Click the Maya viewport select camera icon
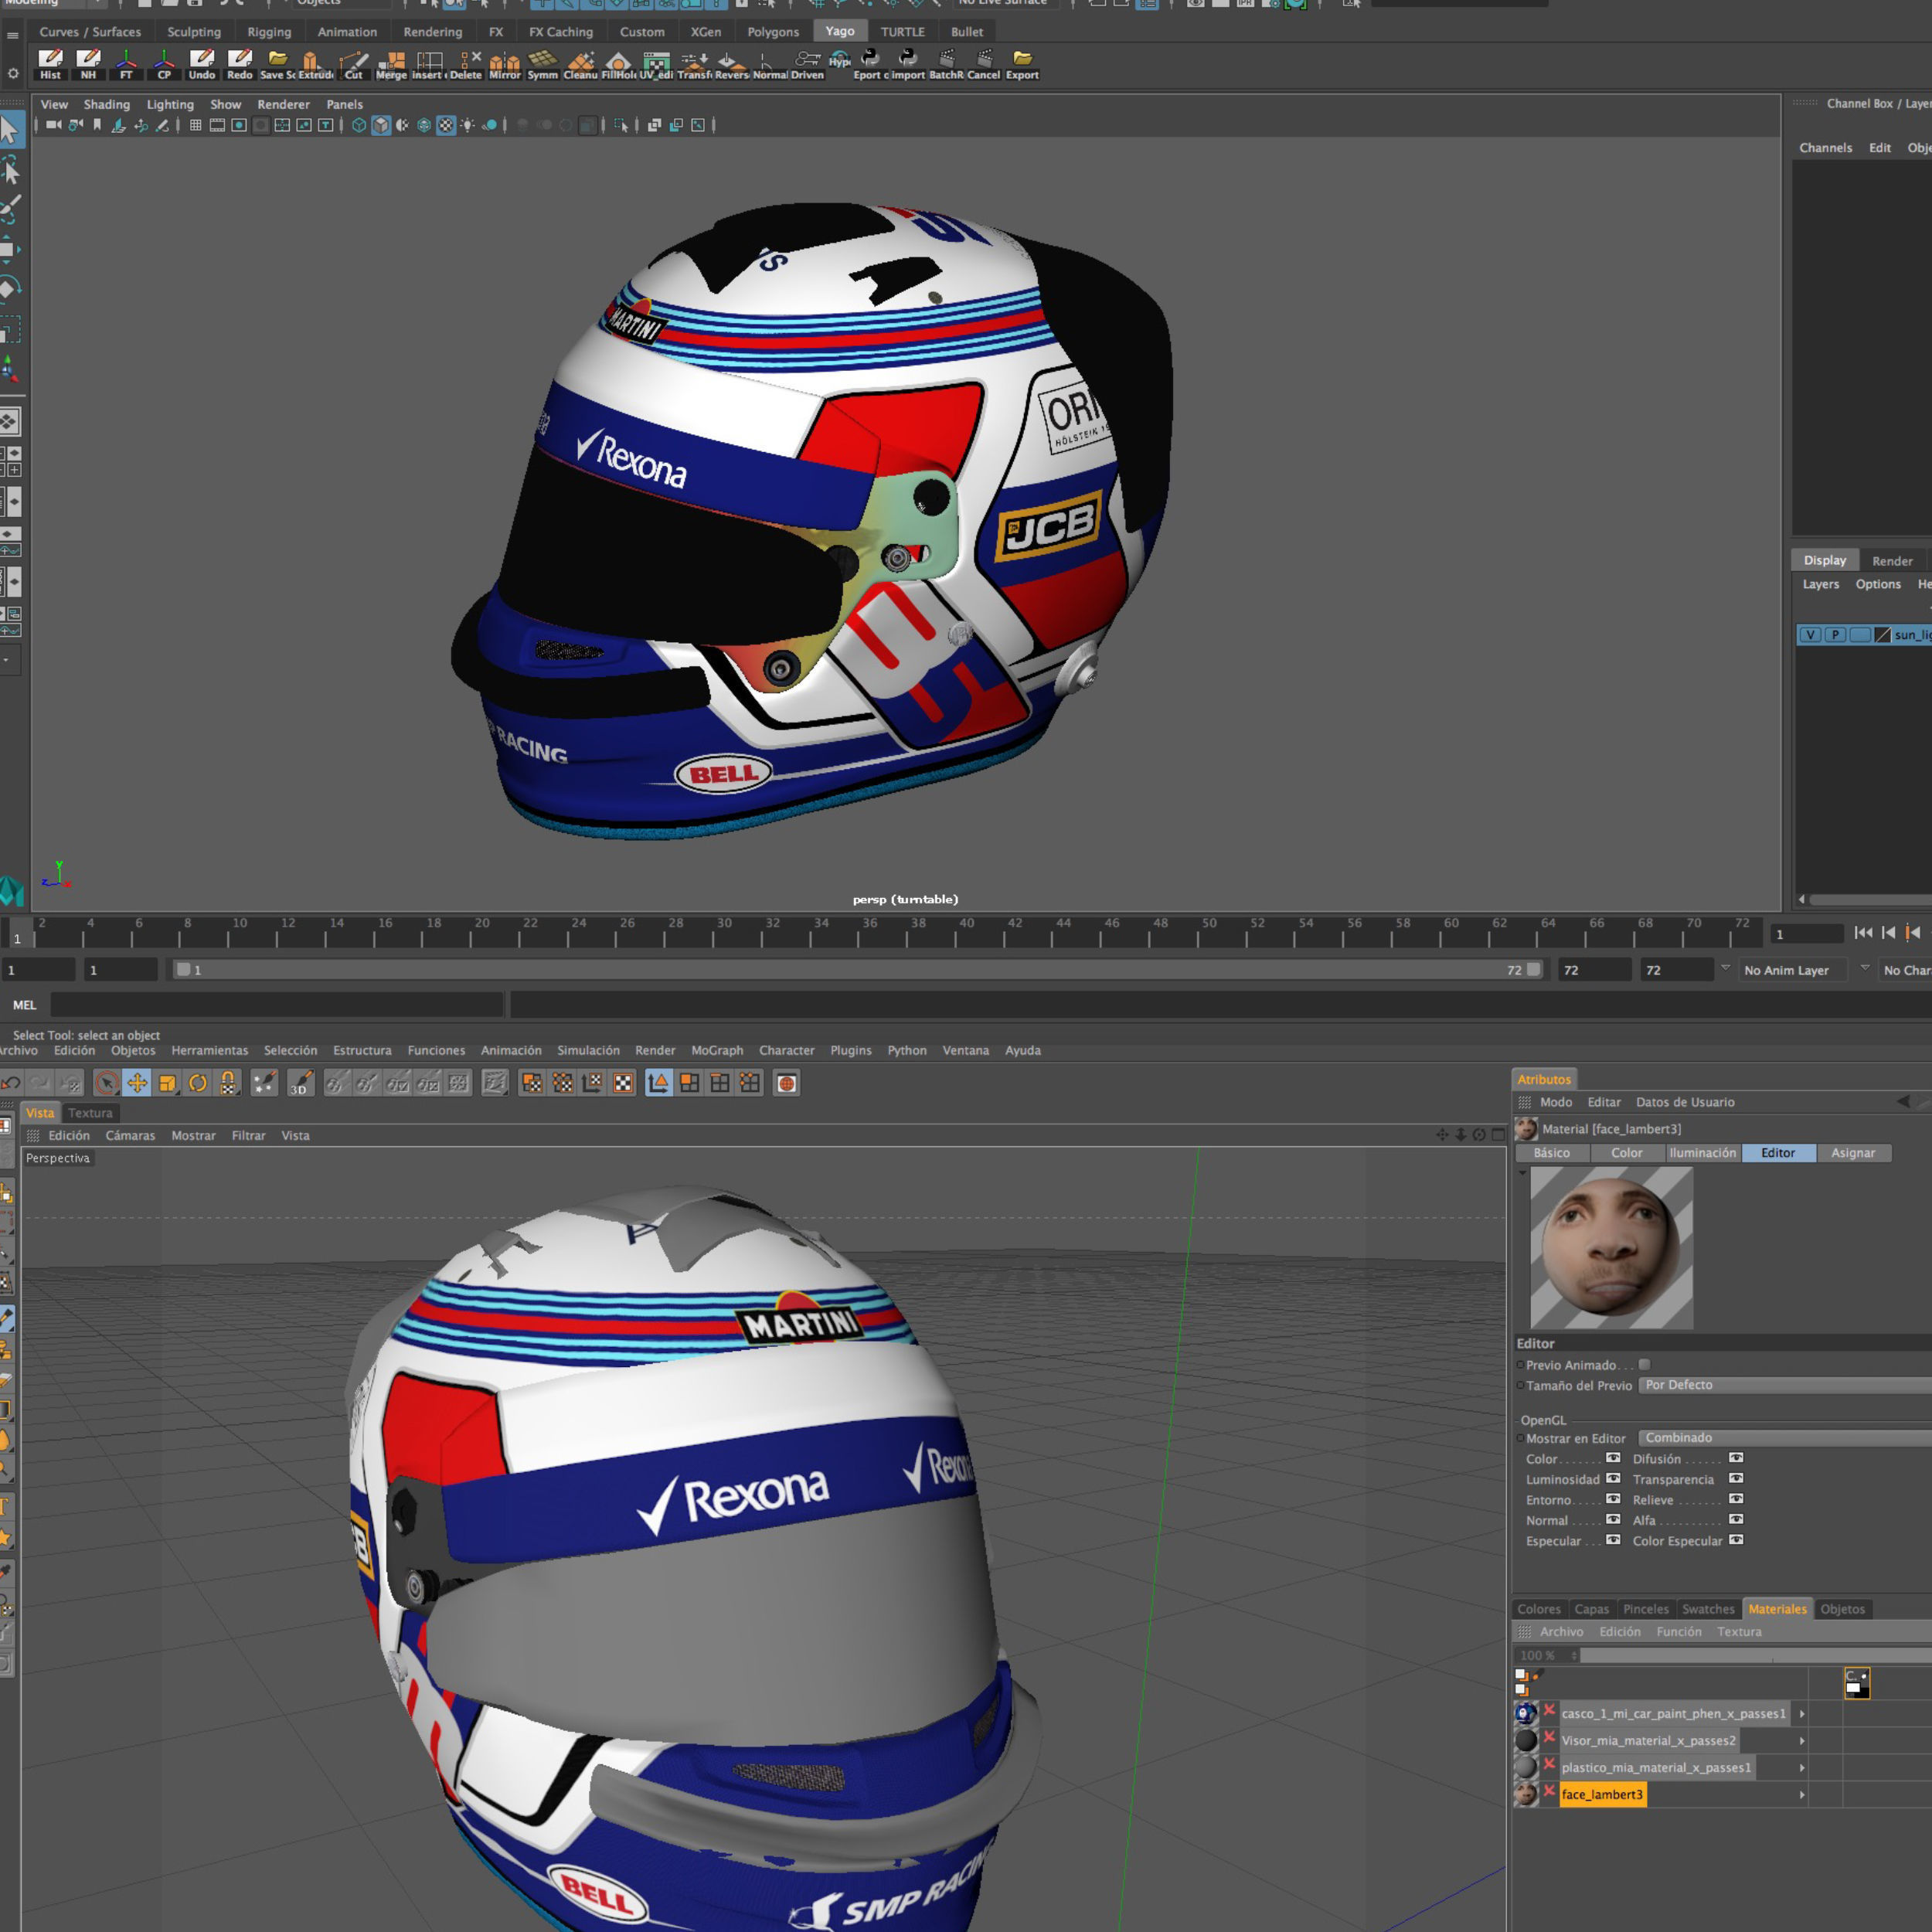This screenshot has width=1932, height=1932. 53,125
